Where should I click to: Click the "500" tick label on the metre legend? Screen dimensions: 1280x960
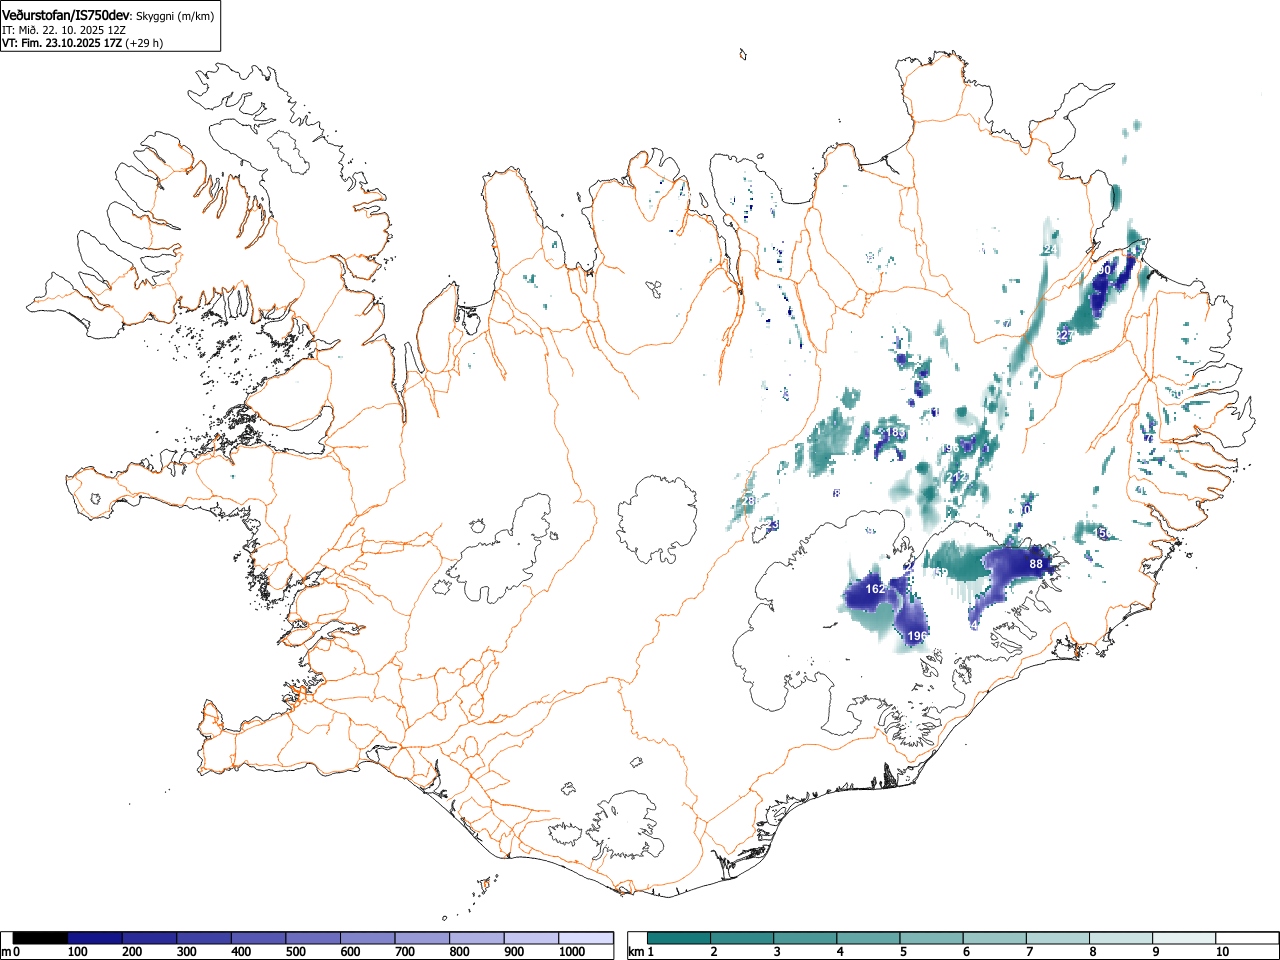point(295,952)
